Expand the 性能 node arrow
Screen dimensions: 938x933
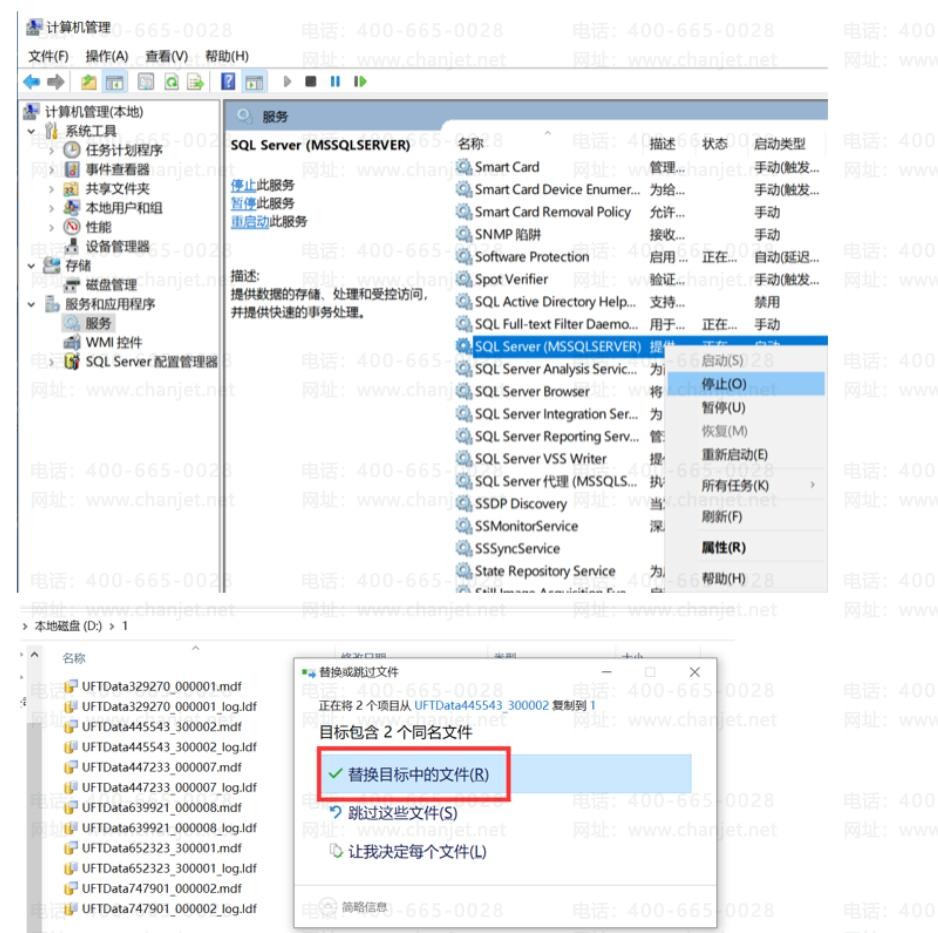coord(51,227)
